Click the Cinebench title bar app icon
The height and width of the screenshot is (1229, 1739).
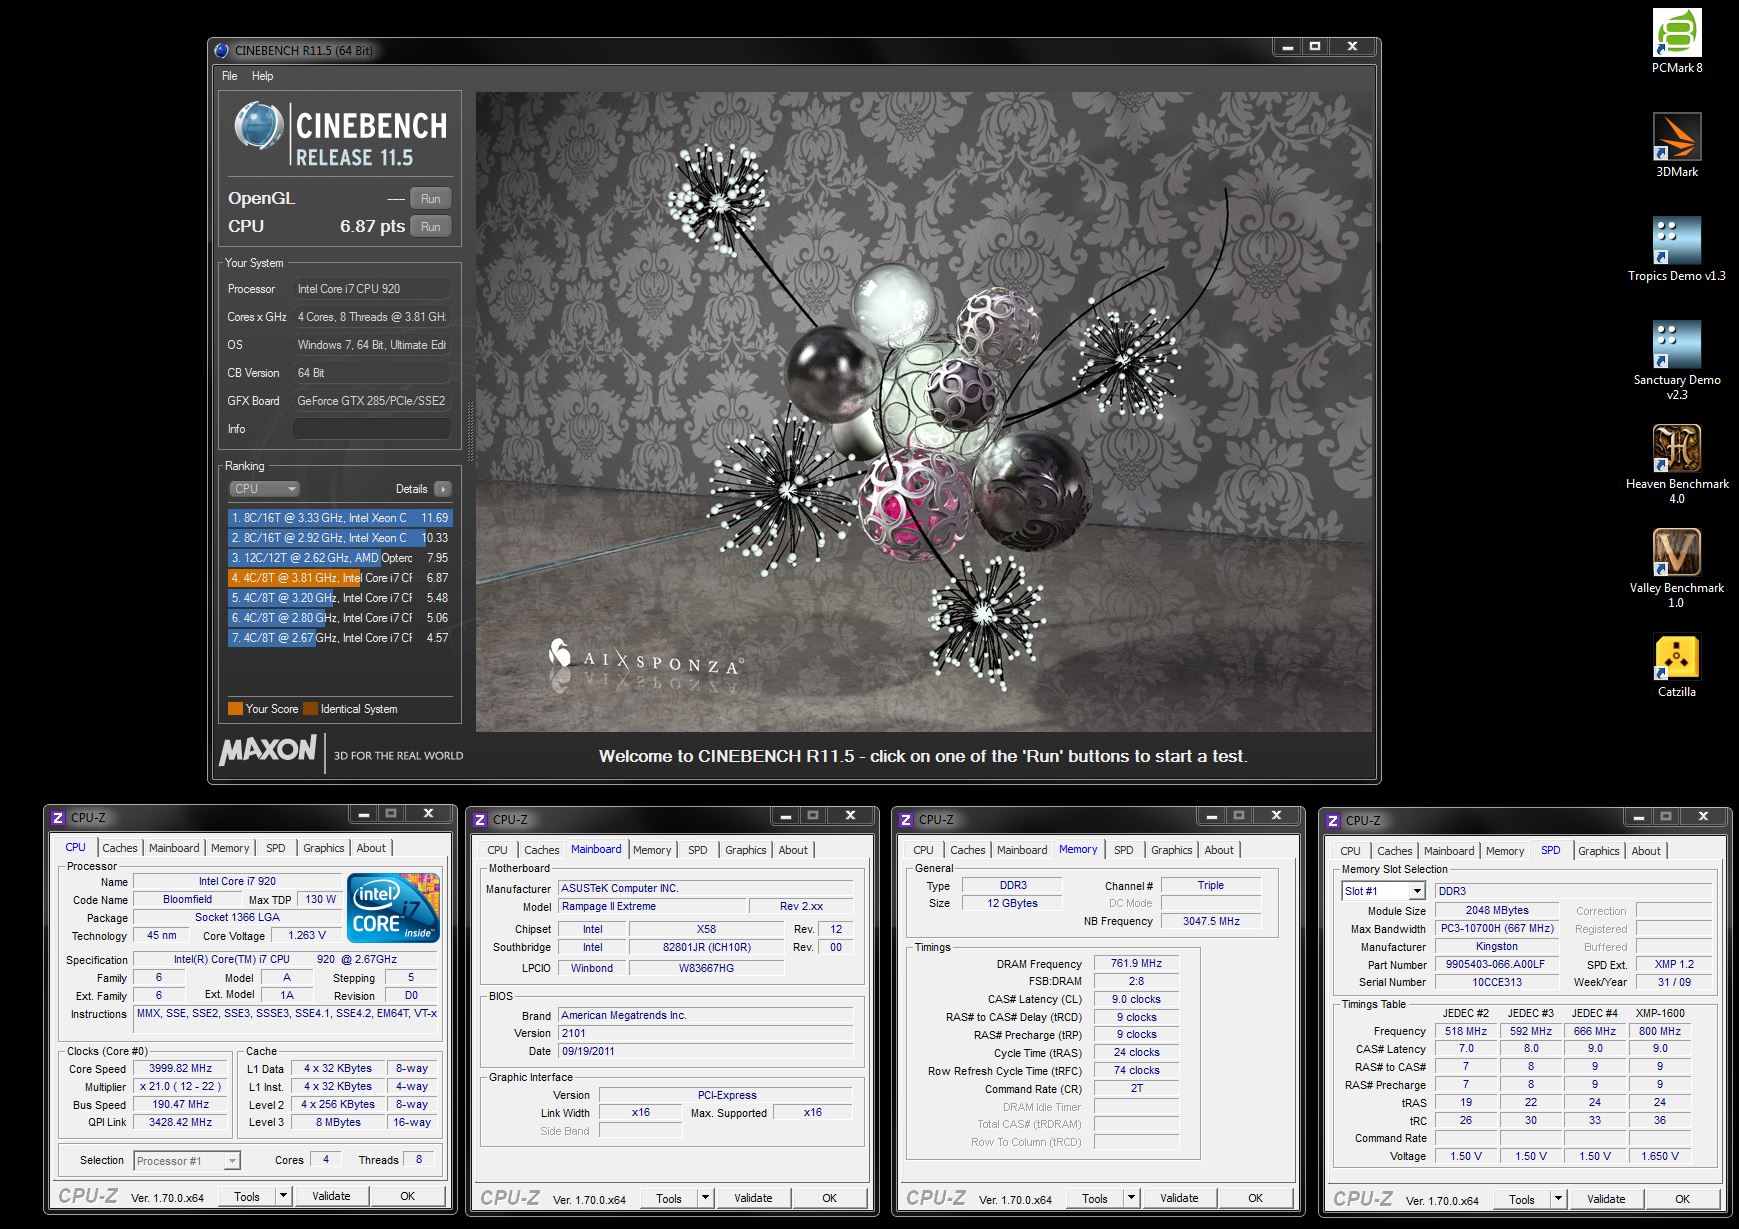tap(221, 50)
